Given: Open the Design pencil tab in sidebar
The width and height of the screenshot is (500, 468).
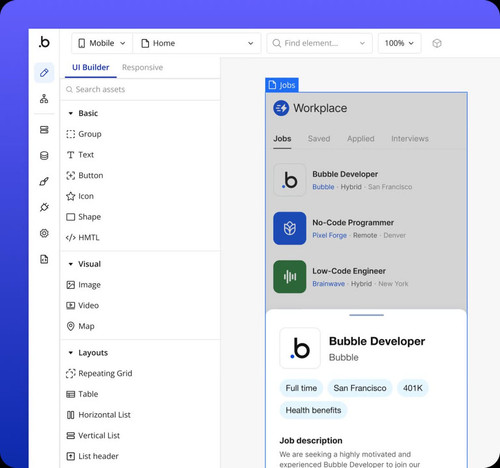Looking at the screenshot, I should 44,73.
